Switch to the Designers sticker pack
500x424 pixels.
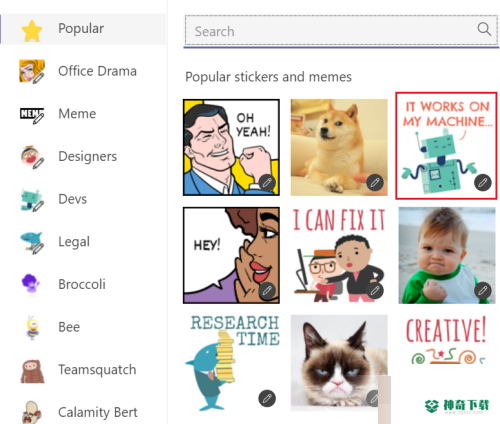pos(83,157)
